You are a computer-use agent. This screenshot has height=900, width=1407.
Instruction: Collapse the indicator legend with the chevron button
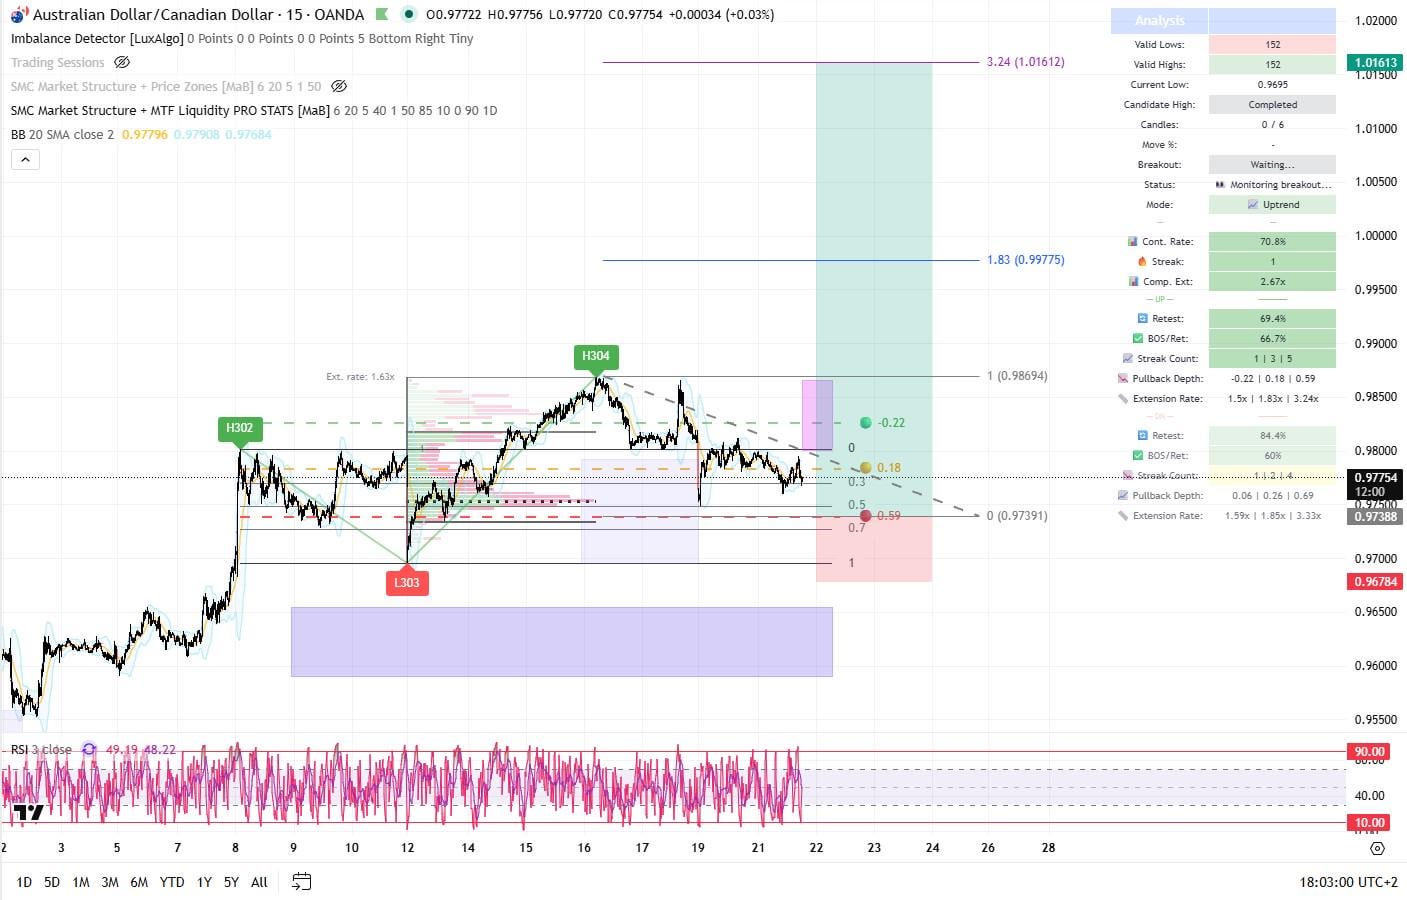point(25,158)
